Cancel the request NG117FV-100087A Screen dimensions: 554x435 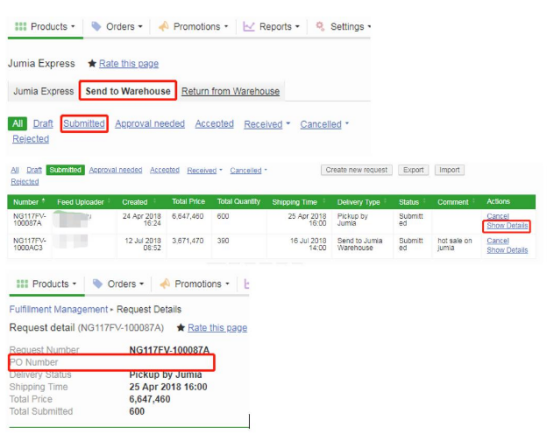(x=497, y=216)
